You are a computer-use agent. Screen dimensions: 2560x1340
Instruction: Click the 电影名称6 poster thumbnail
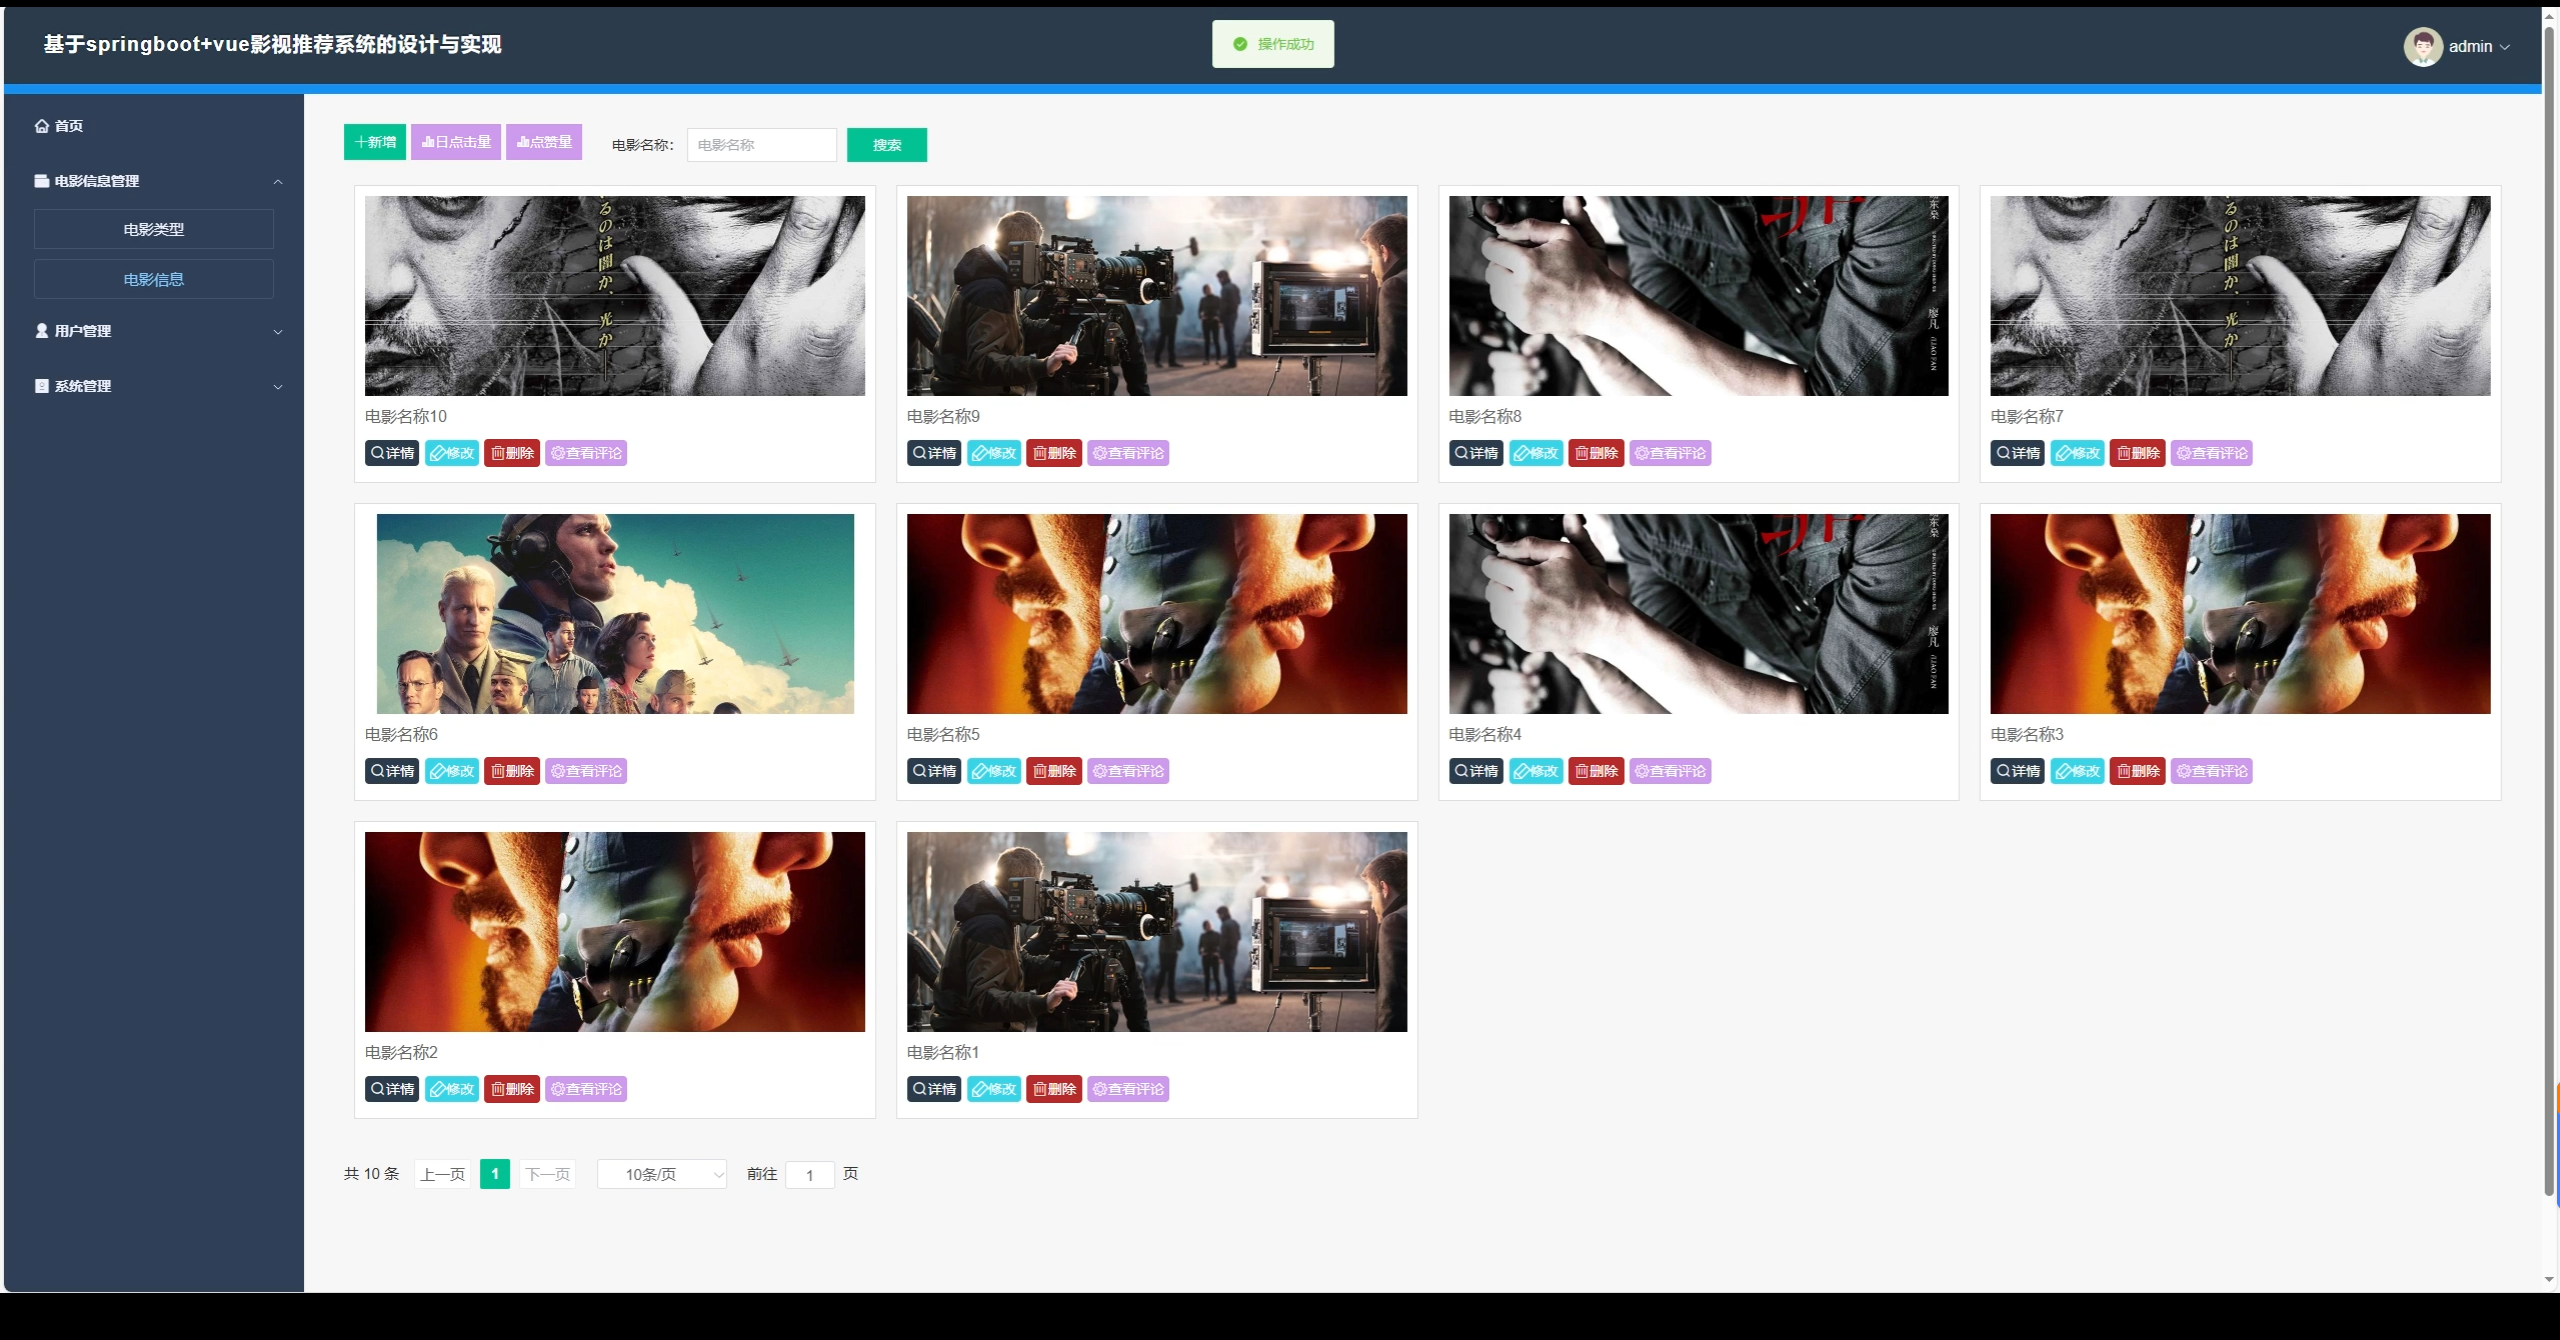pos(615,613)
